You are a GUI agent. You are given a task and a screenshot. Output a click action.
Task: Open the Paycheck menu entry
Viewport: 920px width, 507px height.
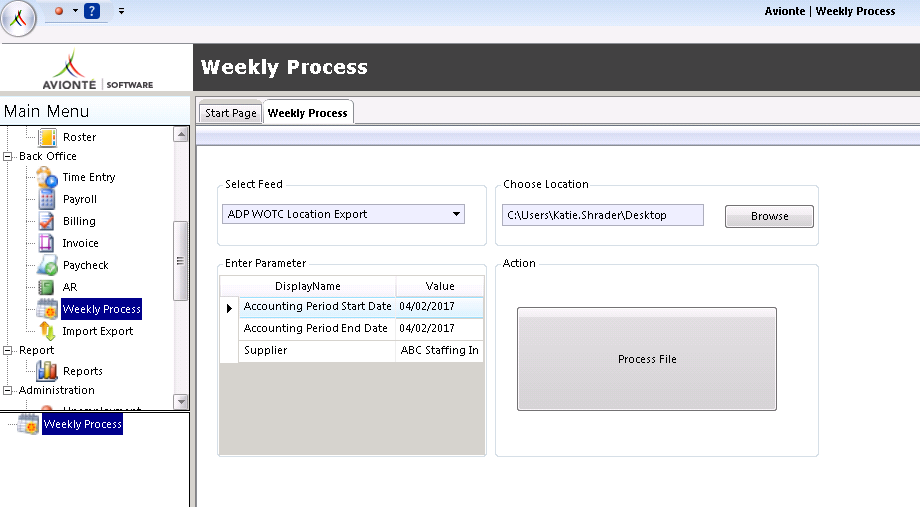86,265
